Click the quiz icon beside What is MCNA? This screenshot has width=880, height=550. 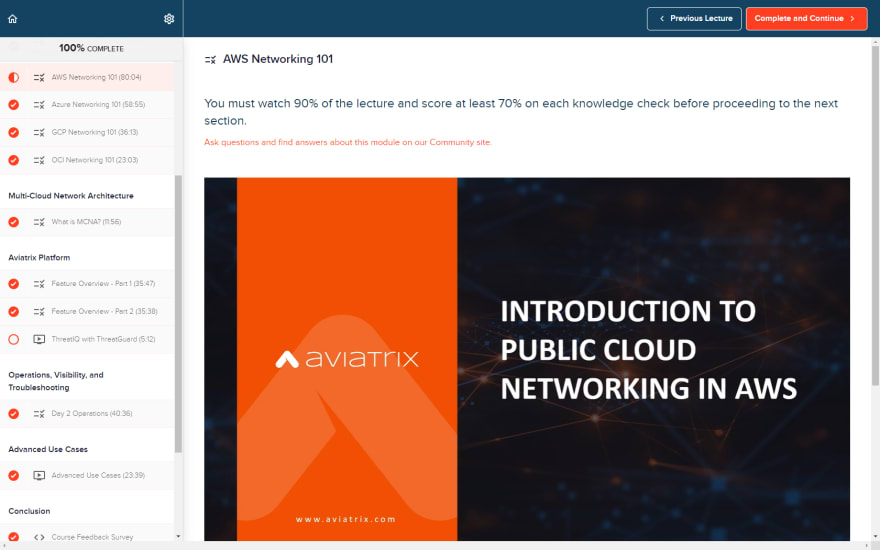click(39, 222)
